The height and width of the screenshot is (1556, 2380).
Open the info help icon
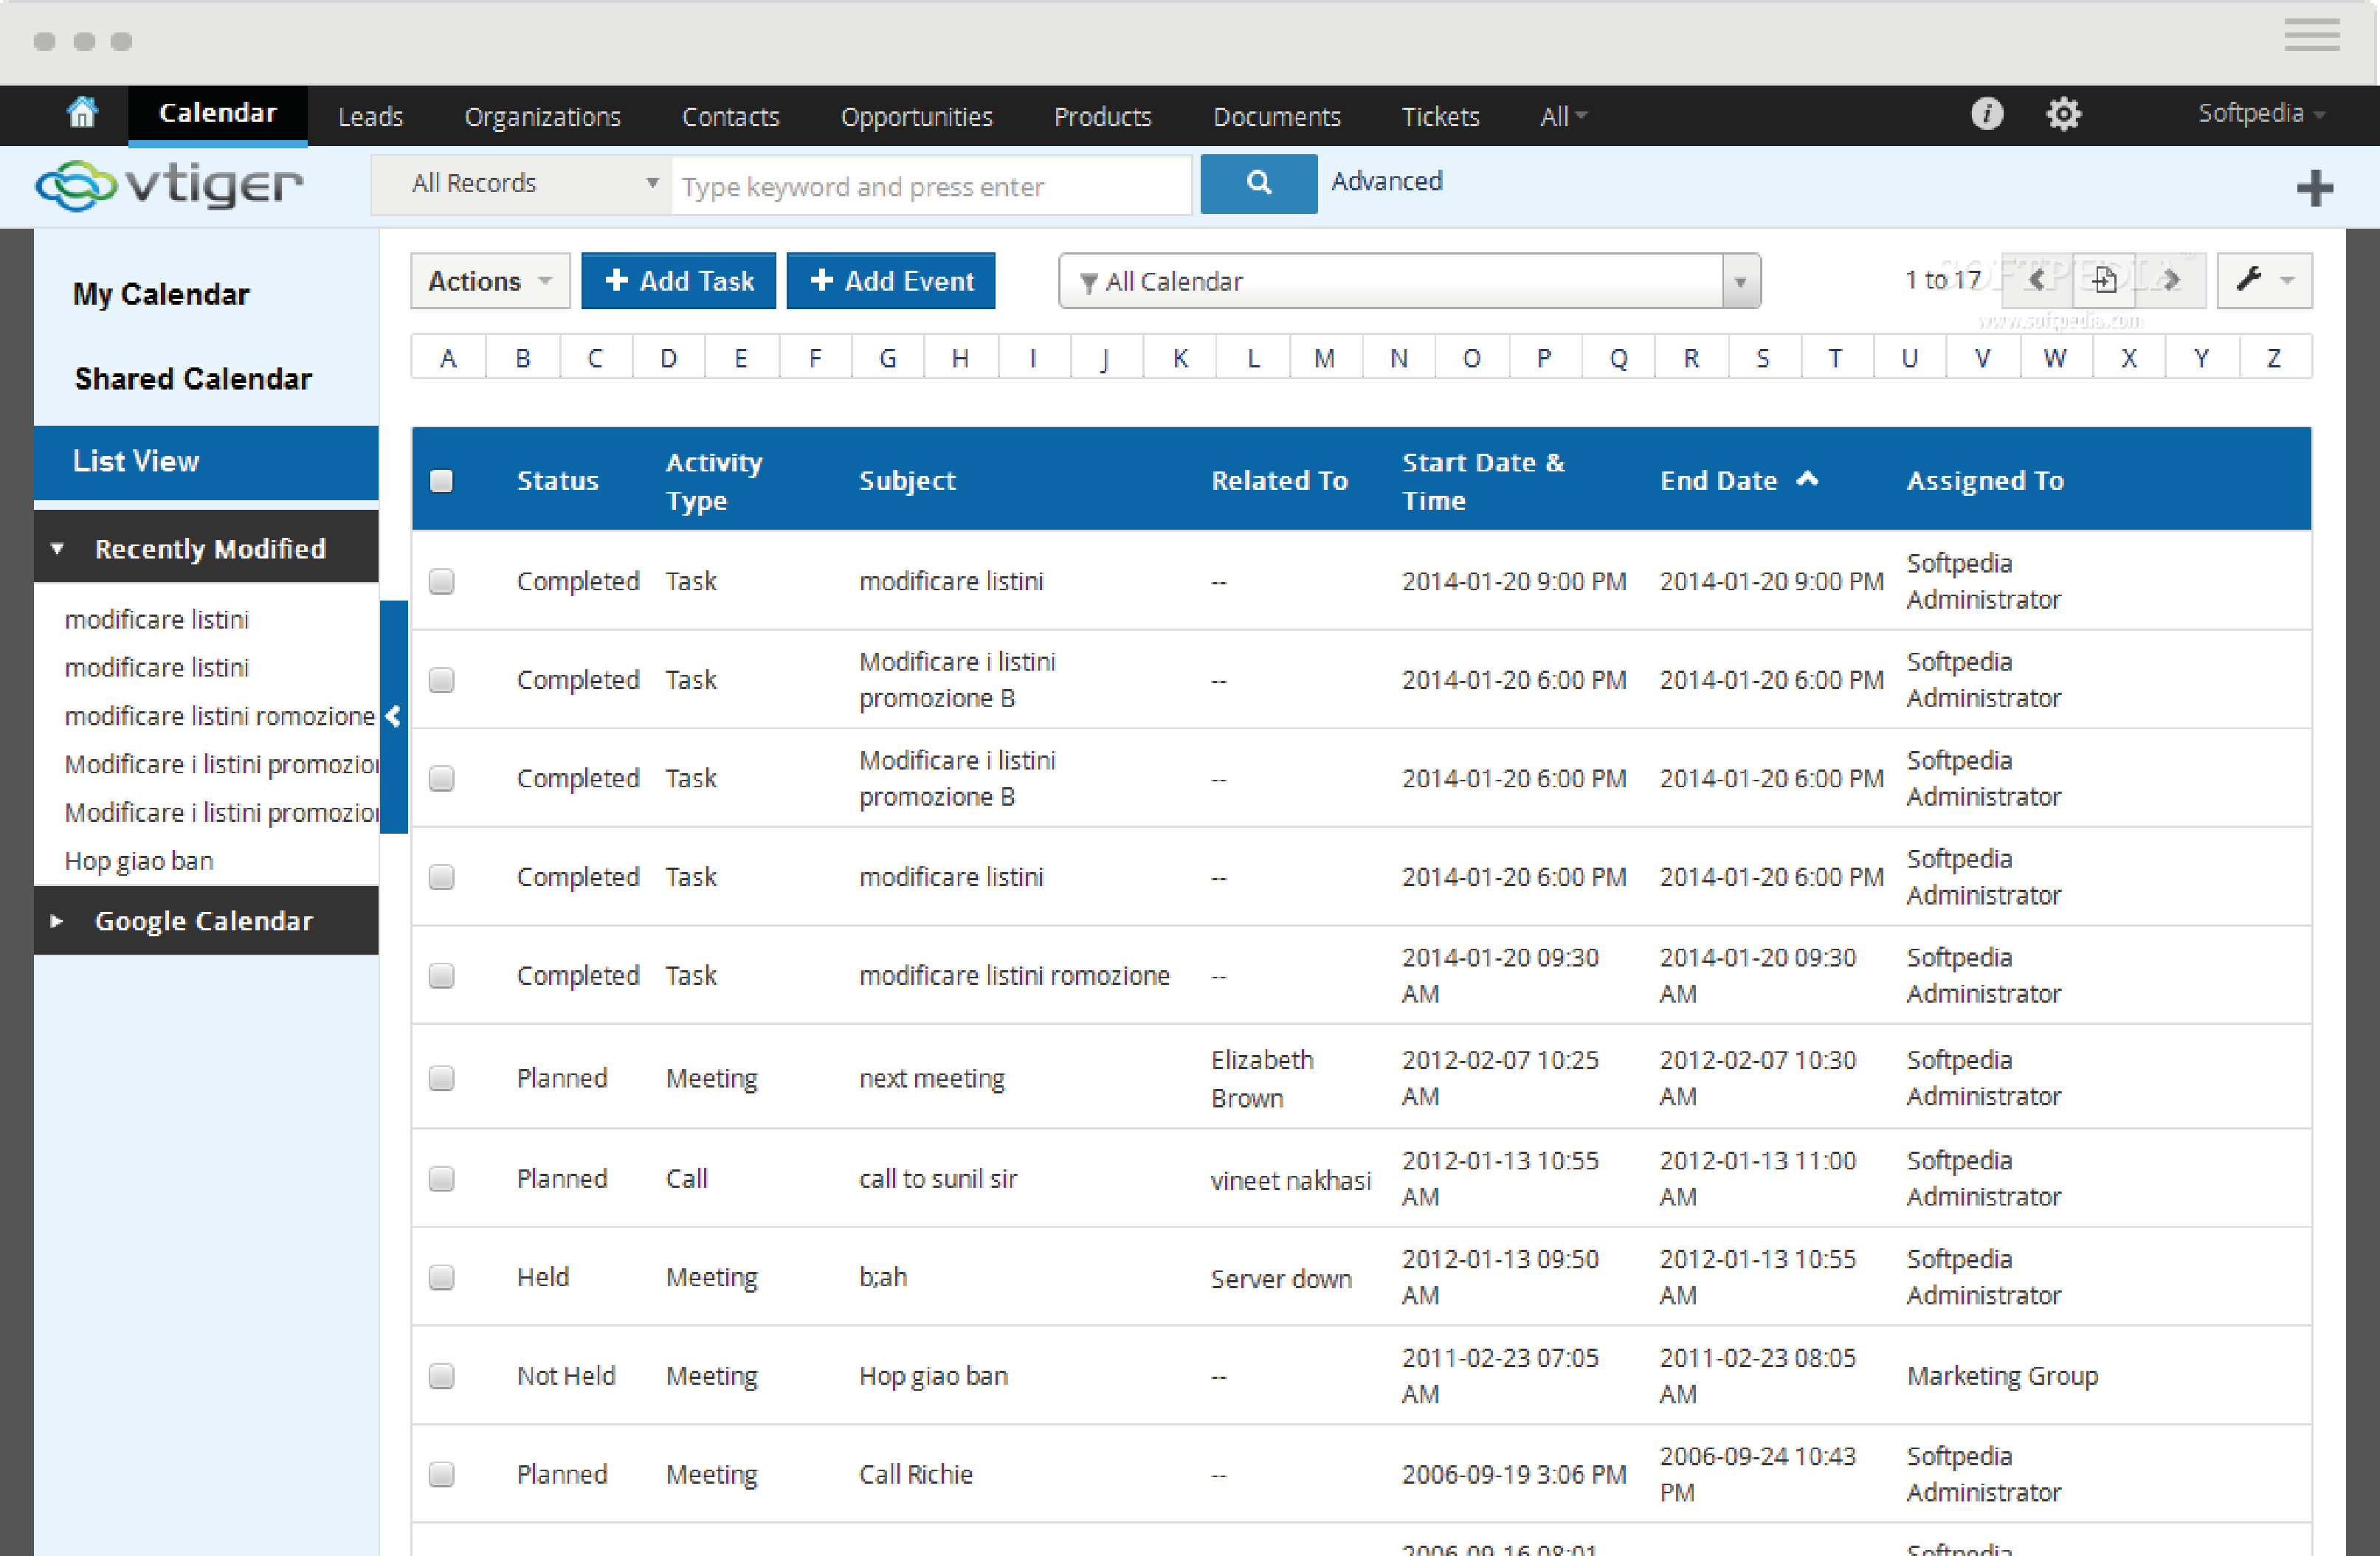point(1986,114)
